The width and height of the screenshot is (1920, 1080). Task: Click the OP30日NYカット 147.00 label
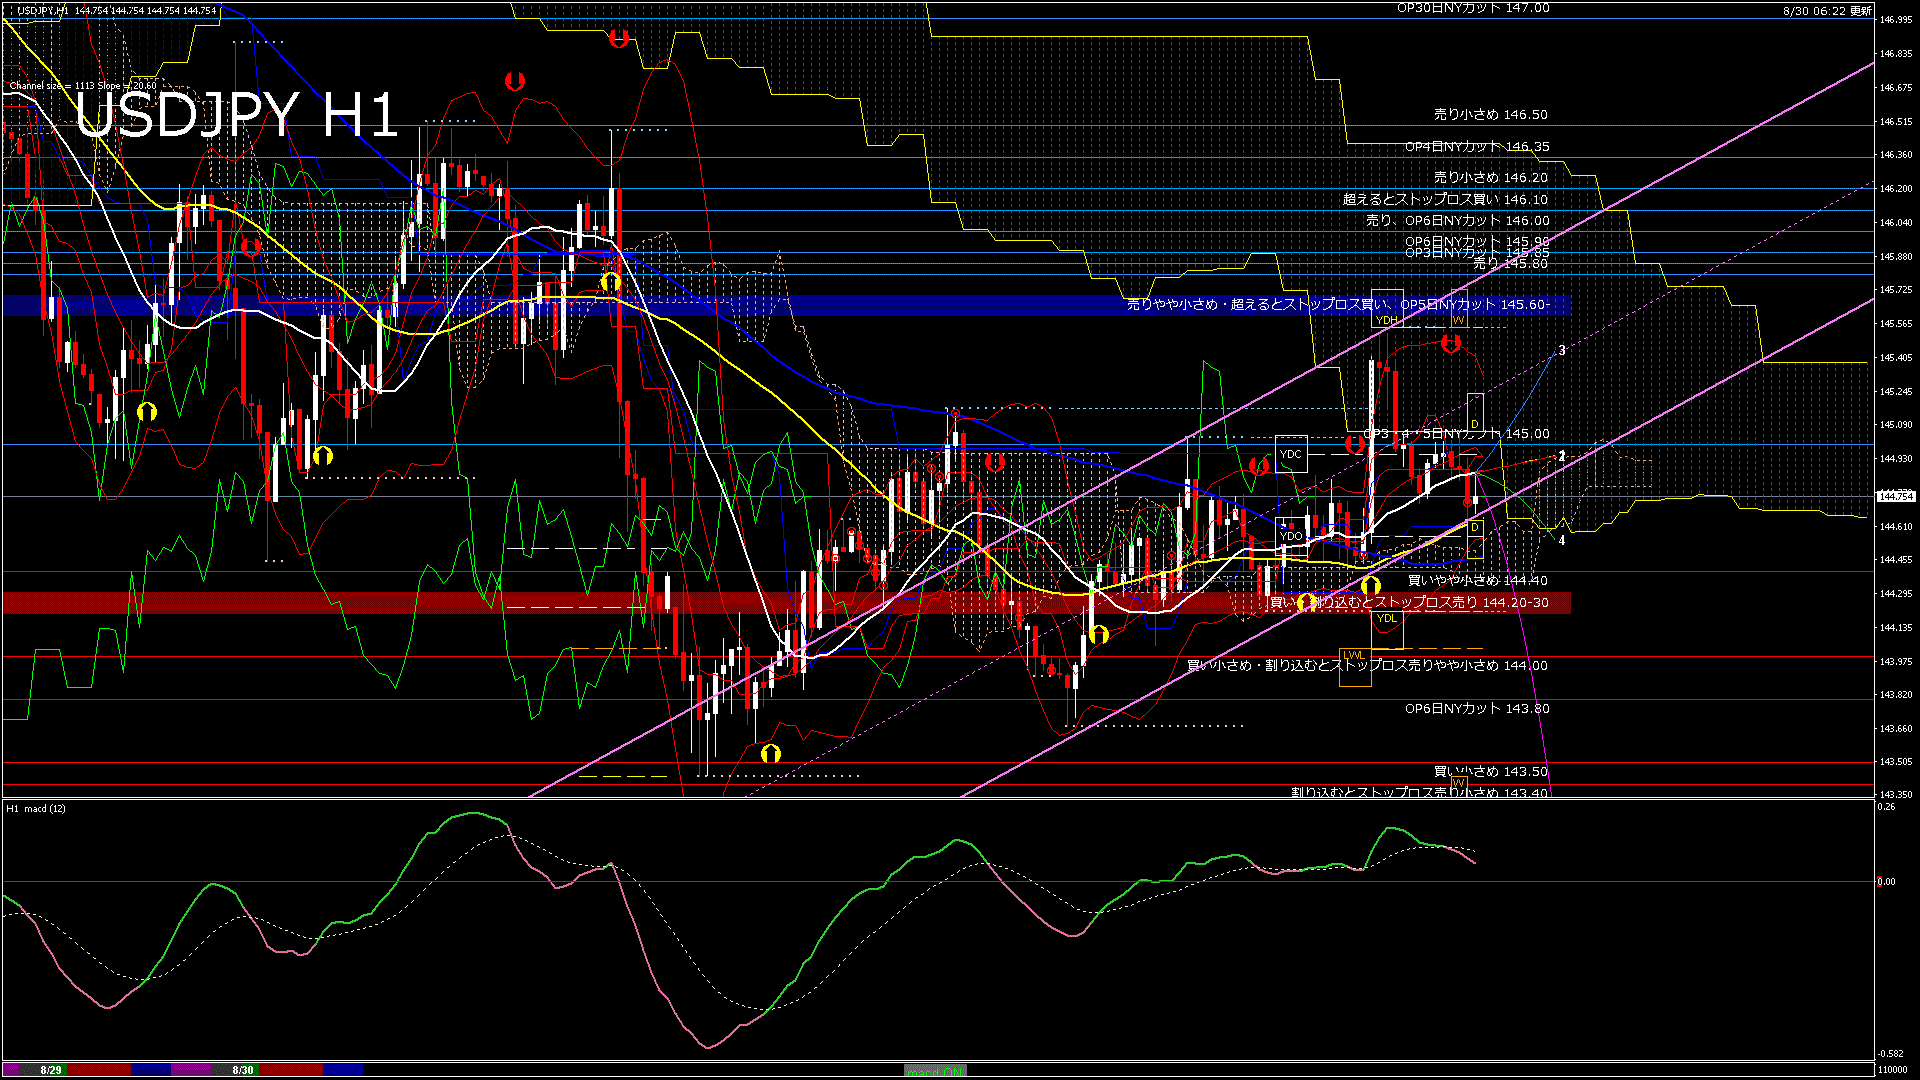click(1473, 8)
